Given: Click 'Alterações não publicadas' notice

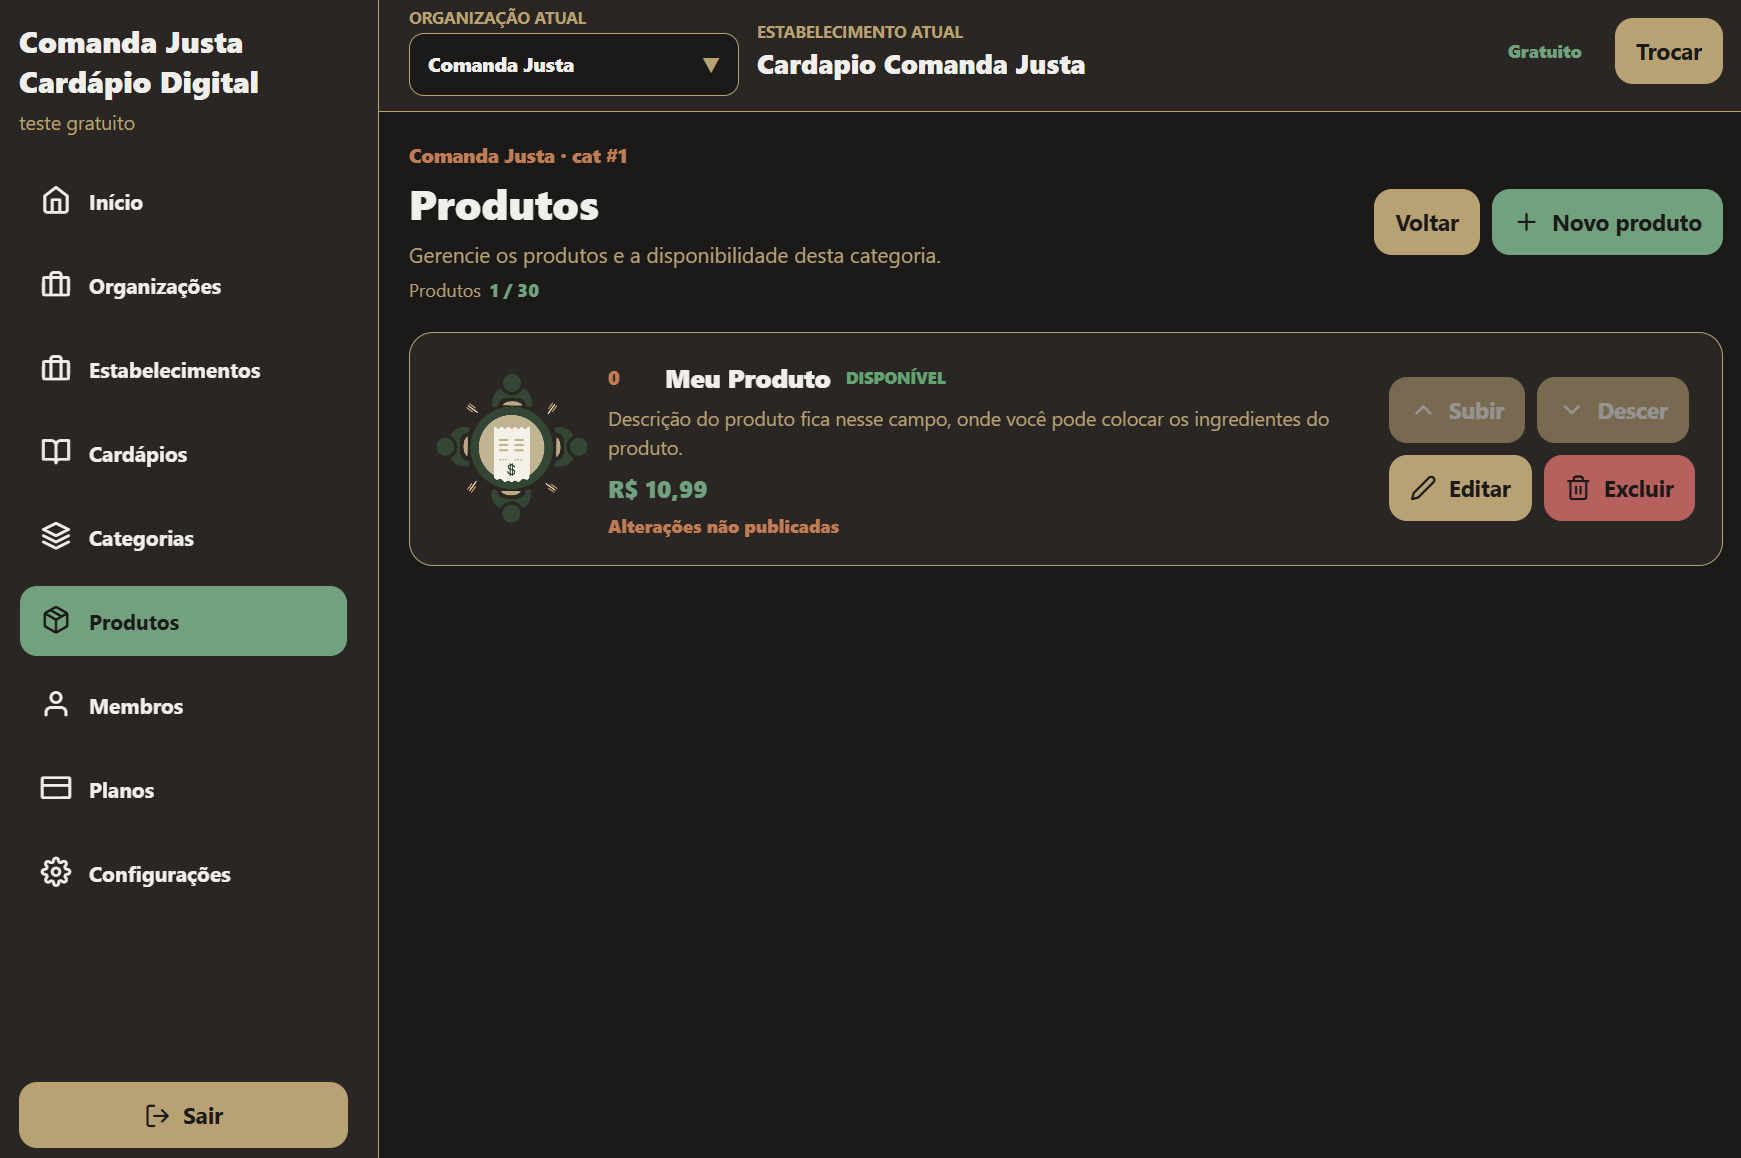Looking at the screenshot, I should (x=723, y=527).
